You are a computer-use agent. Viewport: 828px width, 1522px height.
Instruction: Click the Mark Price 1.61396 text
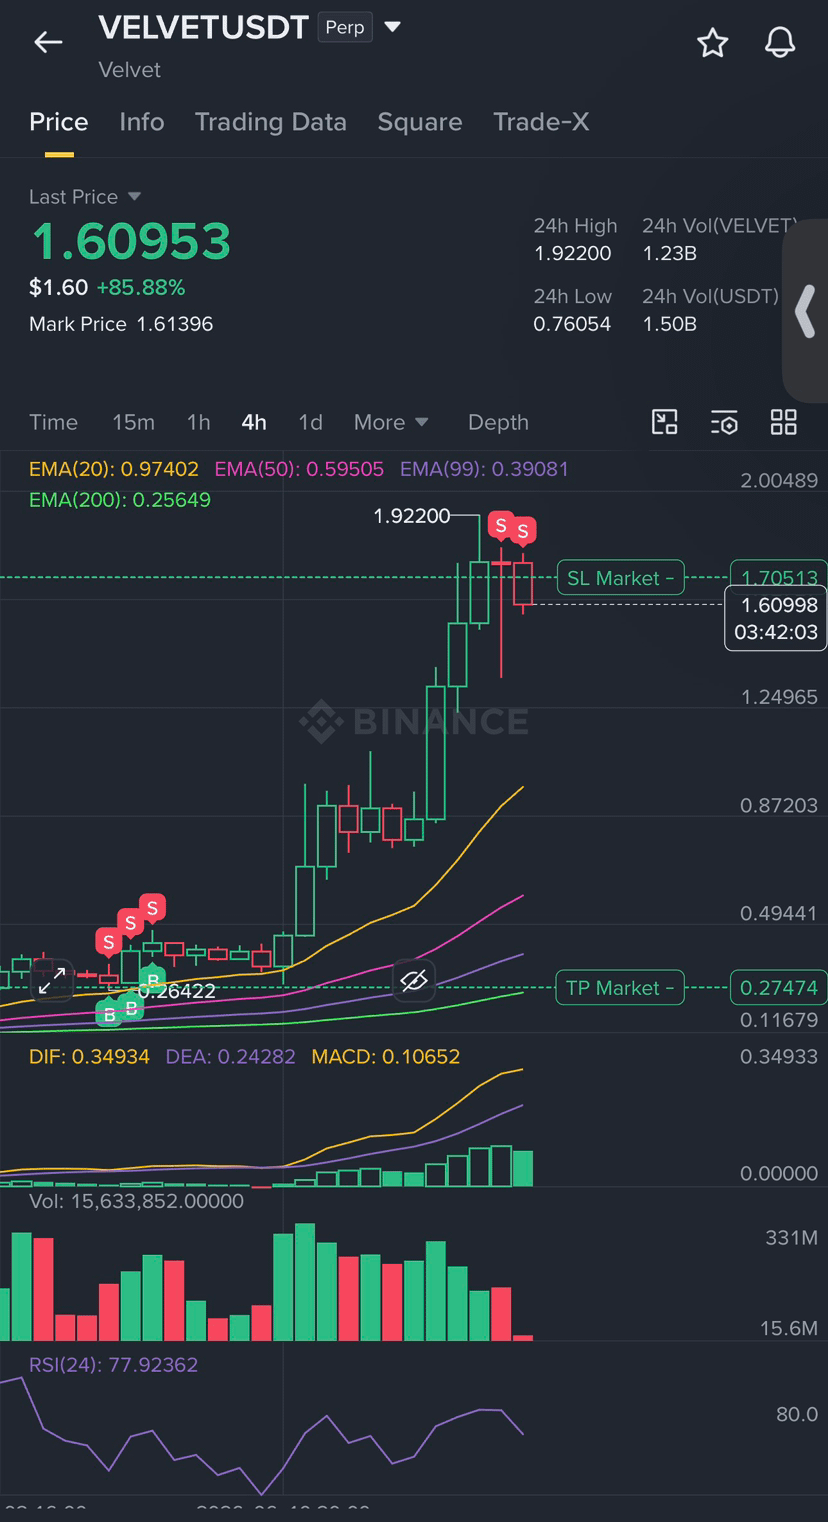(121, 324)
